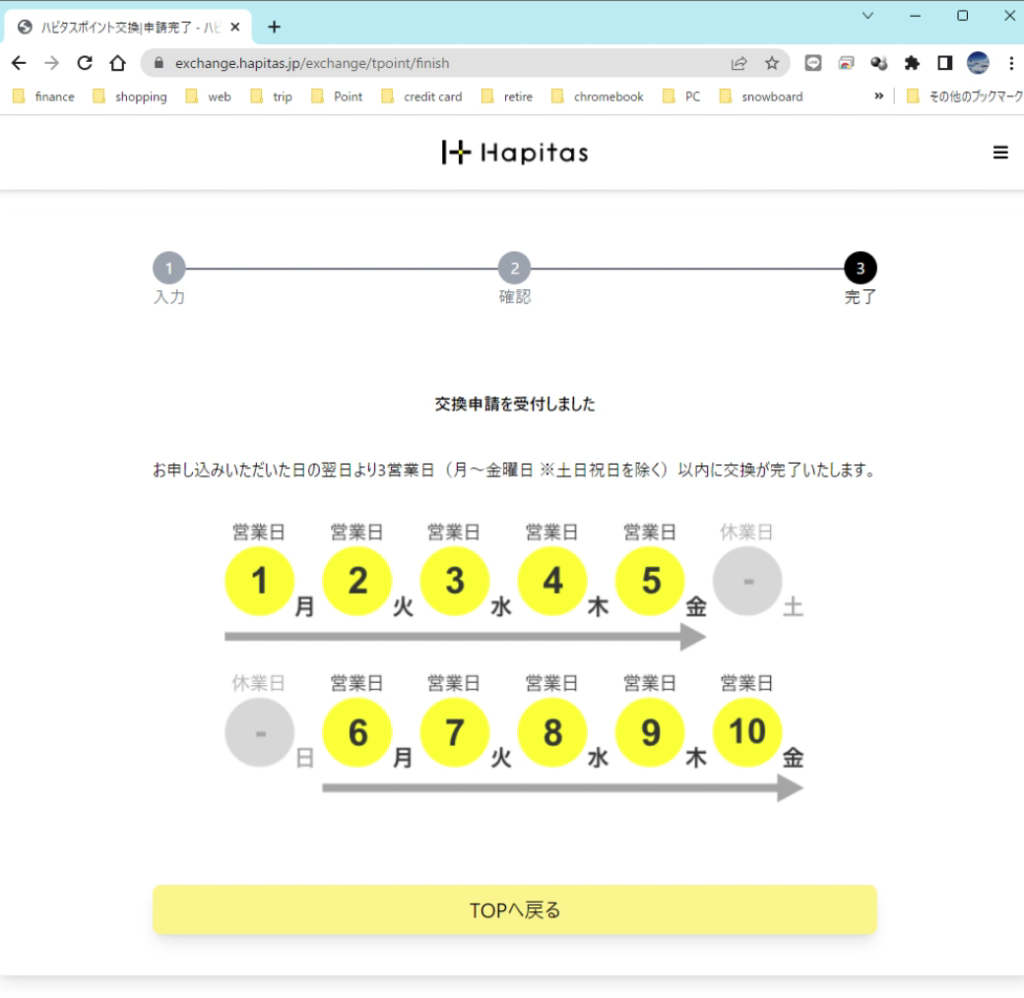1024x998 pixels.
Task: Open Chrome three-dot menu
Action: click(x=1011, y=63)
